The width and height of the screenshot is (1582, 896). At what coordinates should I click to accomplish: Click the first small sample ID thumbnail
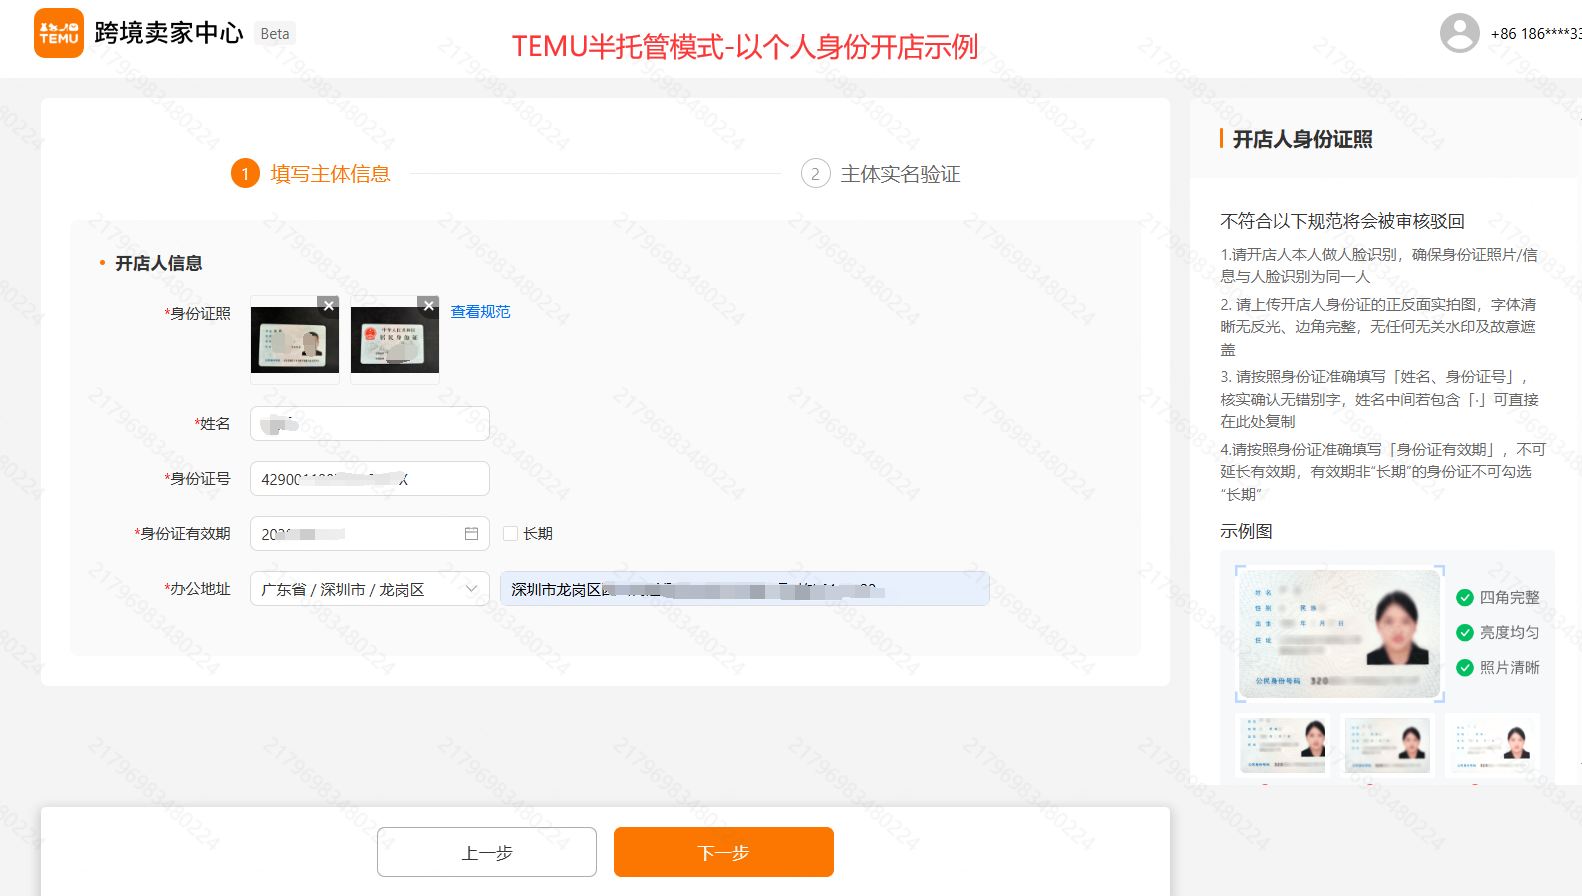click(x=1284, y=745)
